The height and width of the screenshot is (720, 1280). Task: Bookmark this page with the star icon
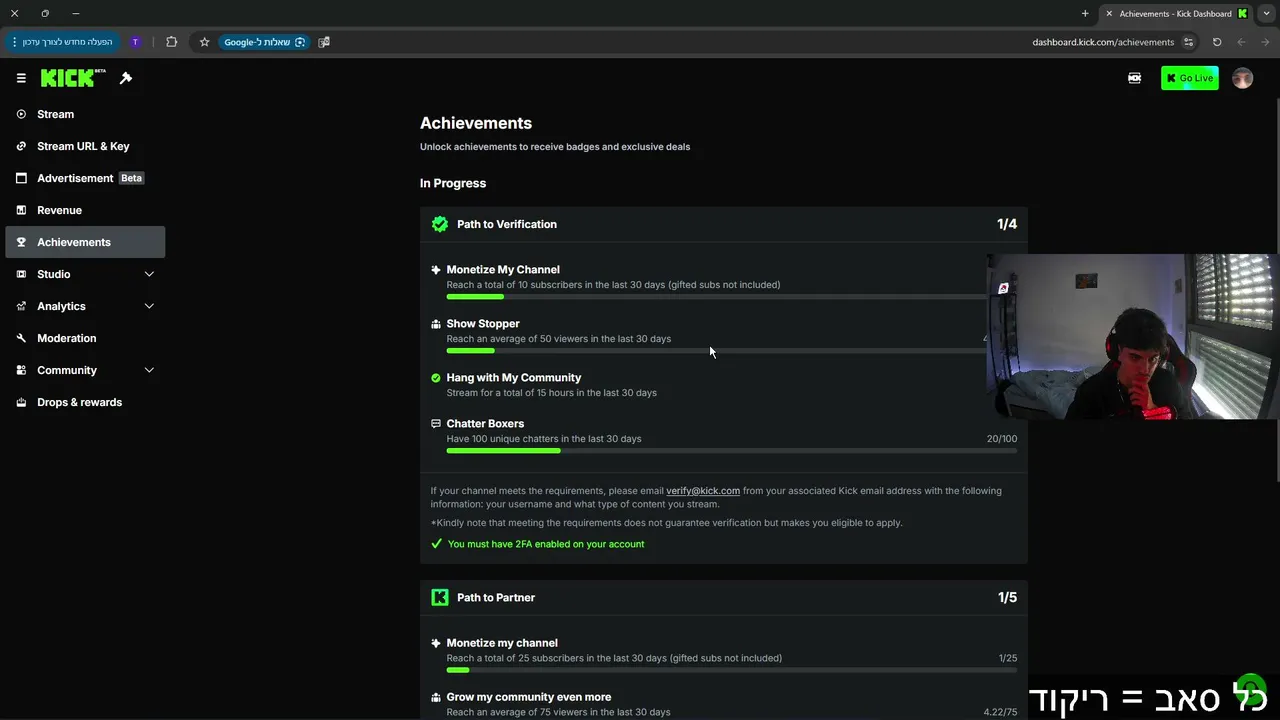point(204,42)
